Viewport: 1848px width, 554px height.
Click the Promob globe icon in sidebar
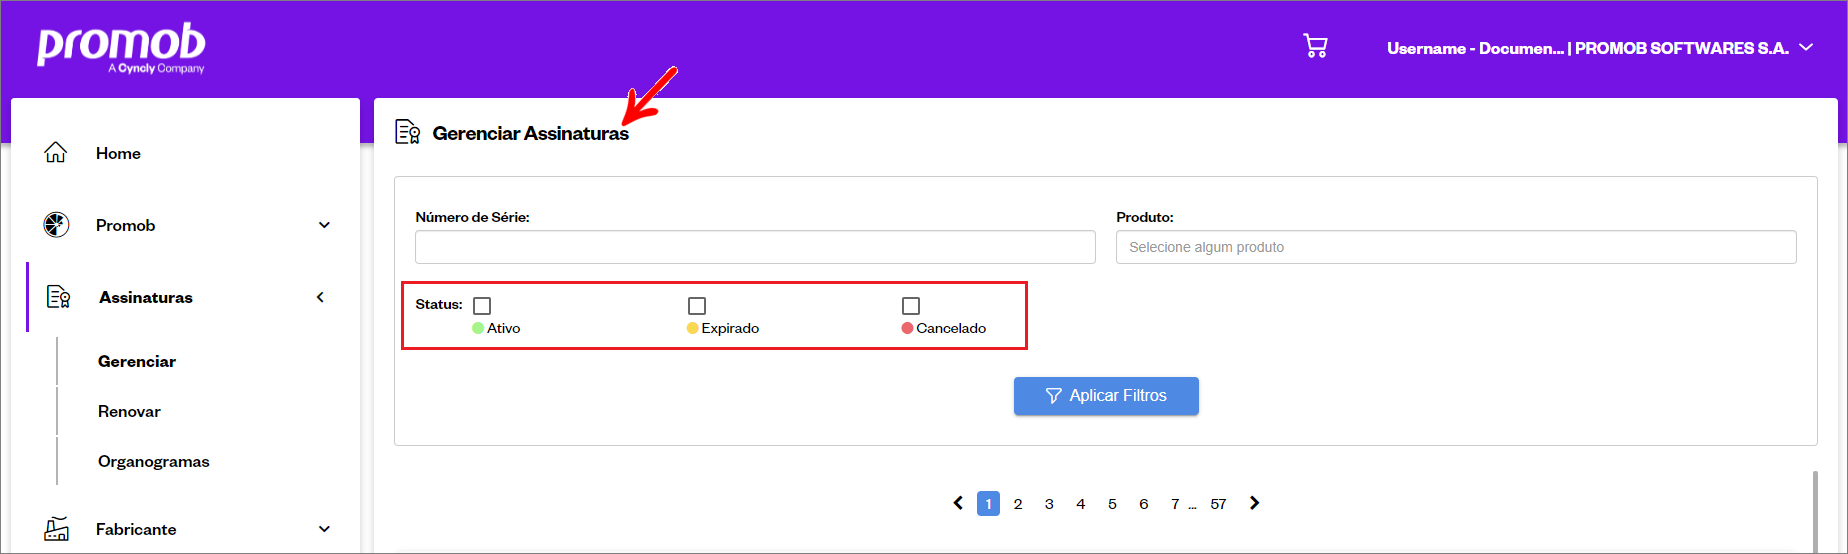point(56,225)
